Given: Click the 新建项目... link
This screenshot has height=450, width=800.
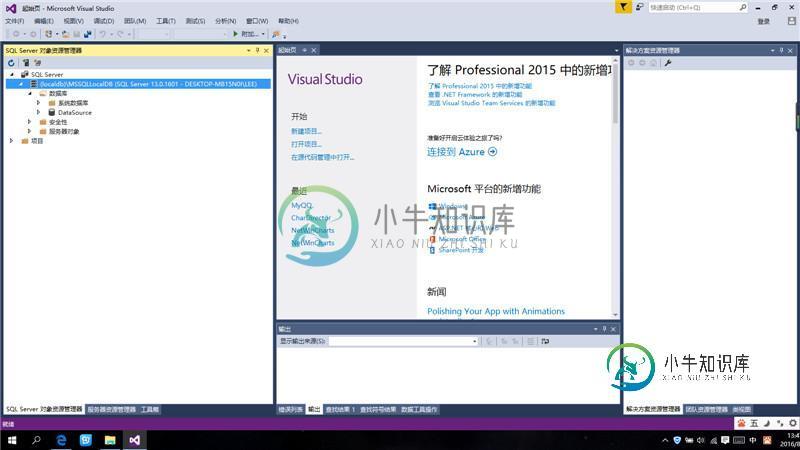Looking at the screenshot, I should pyautogui.click(x=306, y=131).
